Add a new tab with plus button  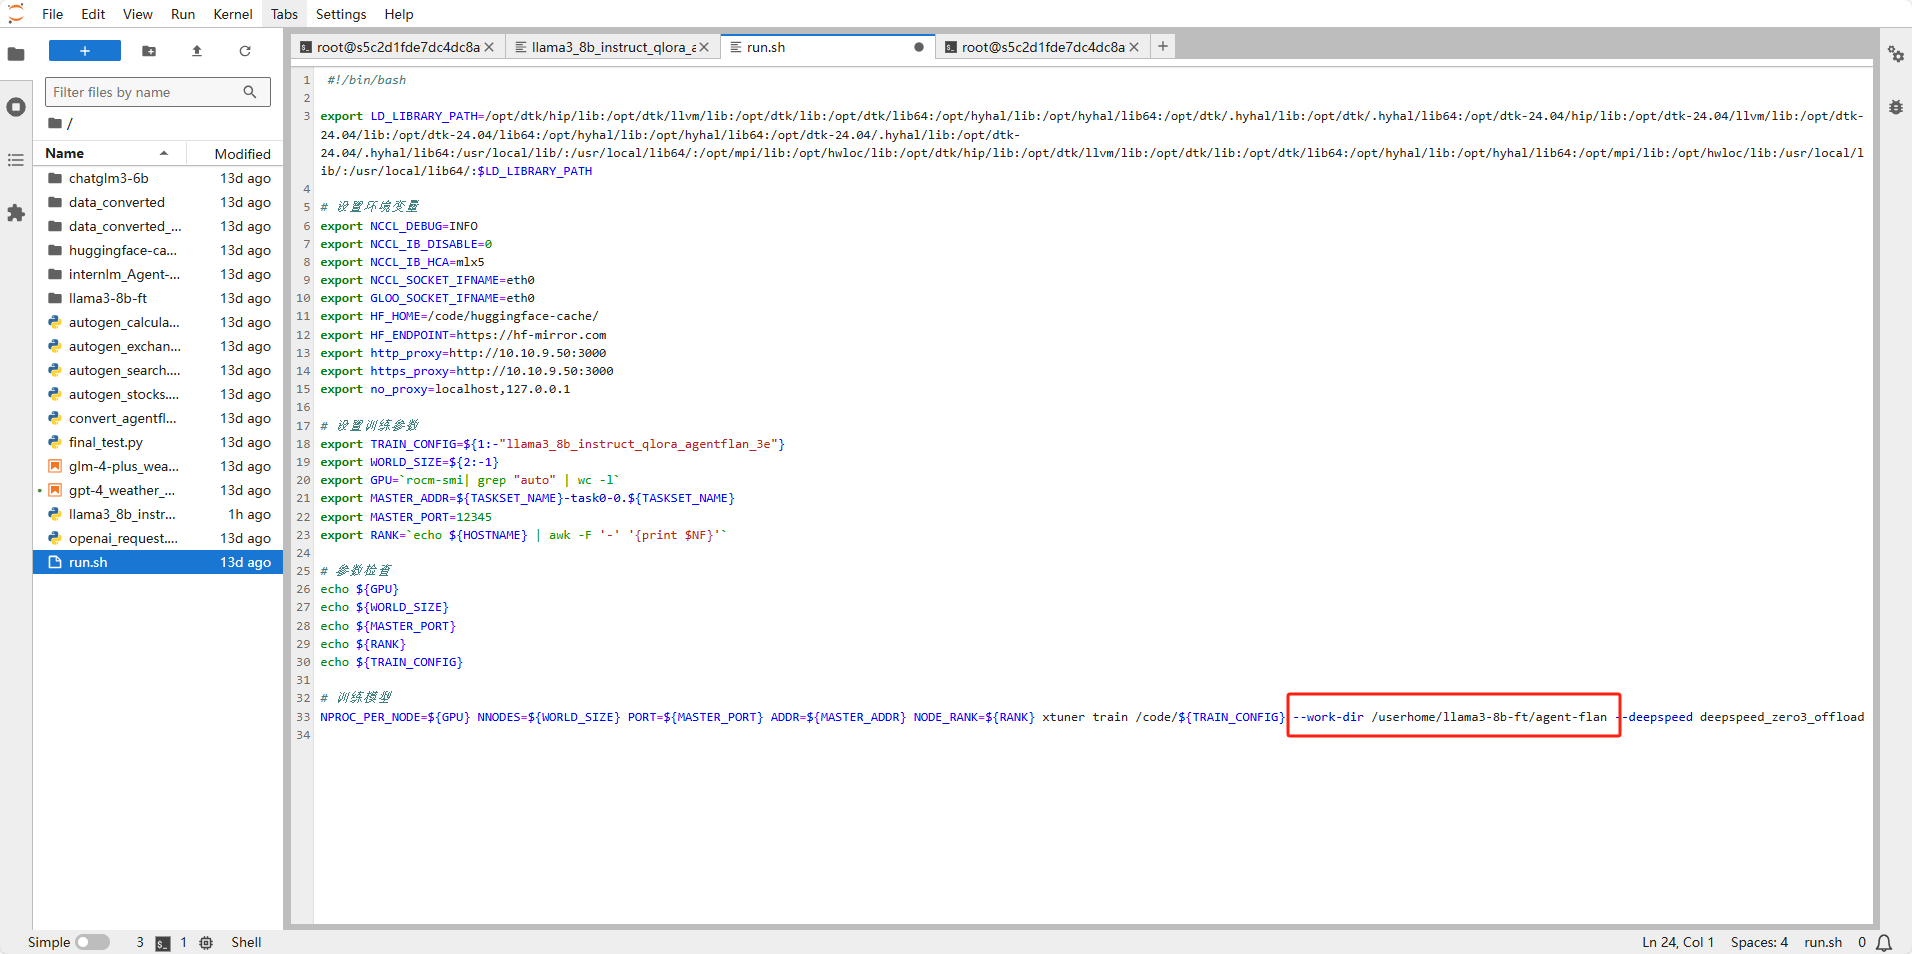click(1163, 46)
